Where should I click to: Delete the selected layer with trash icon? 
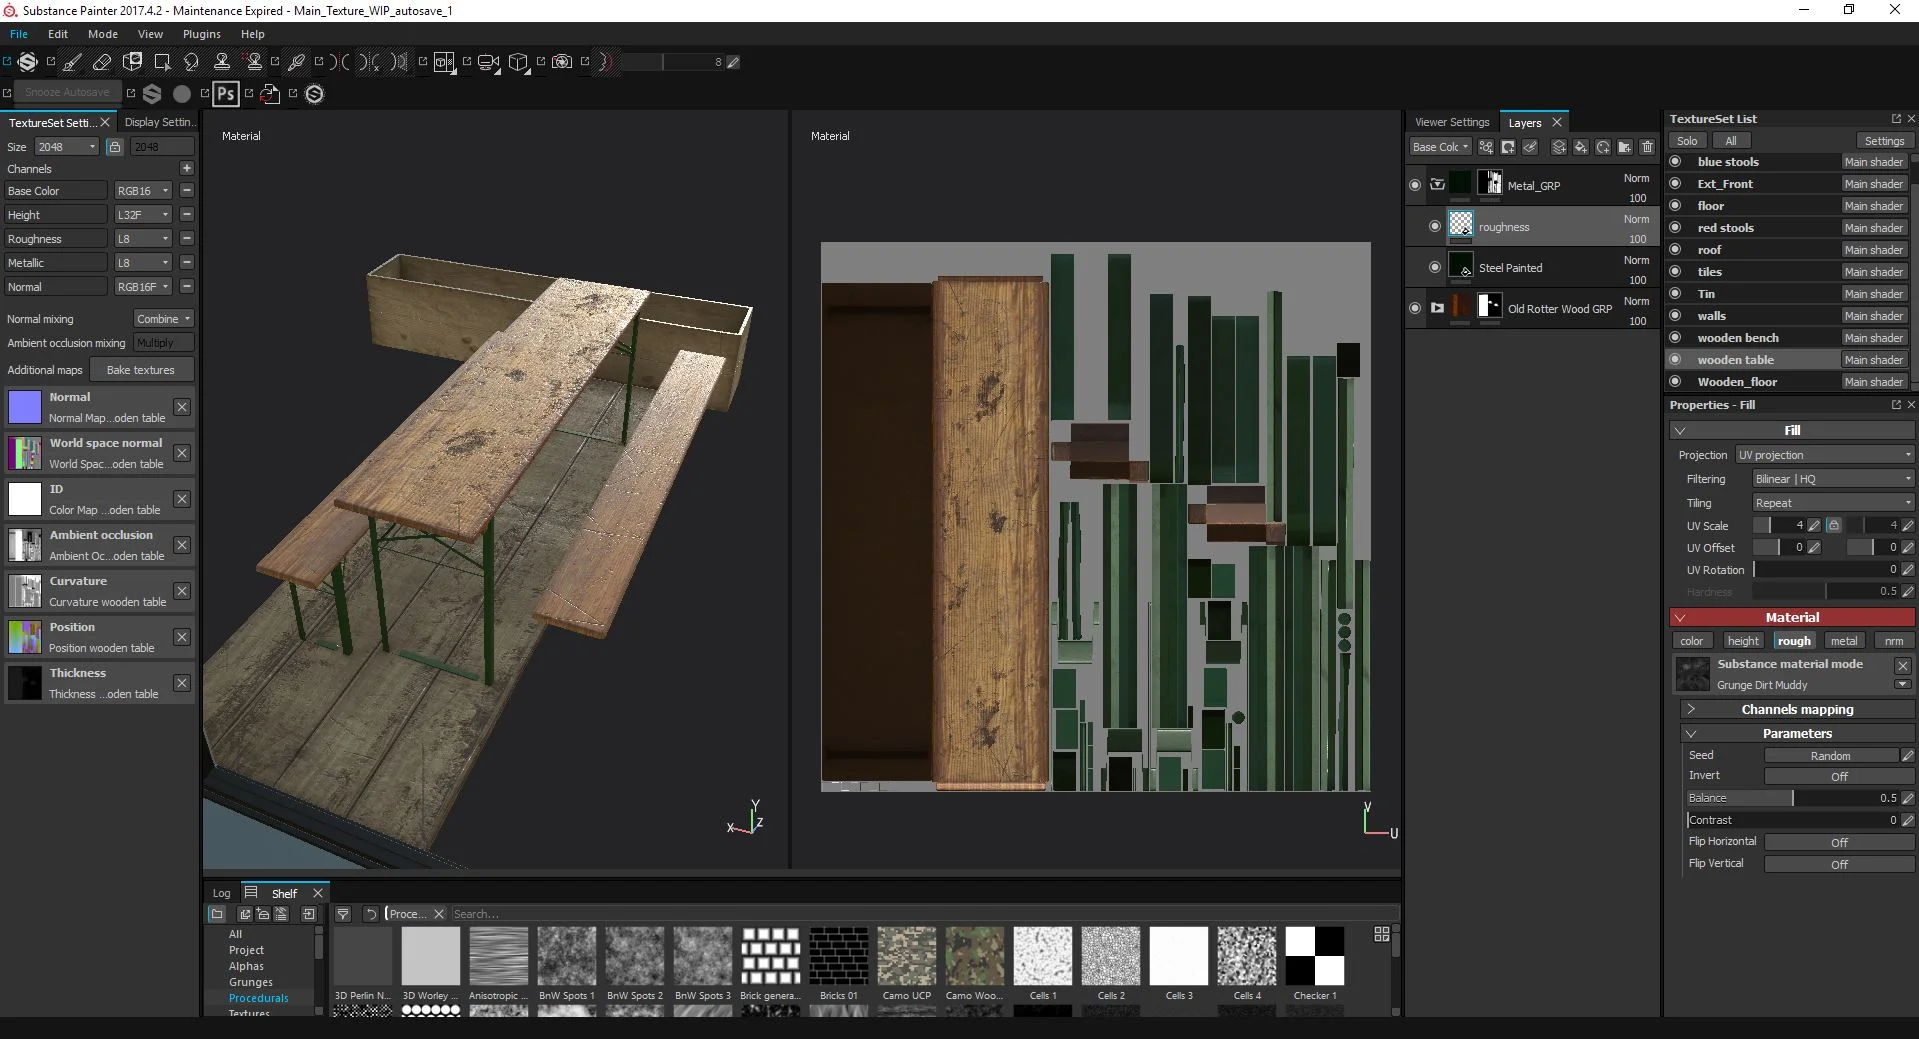pyautogui.click(x=1647, y=147)
